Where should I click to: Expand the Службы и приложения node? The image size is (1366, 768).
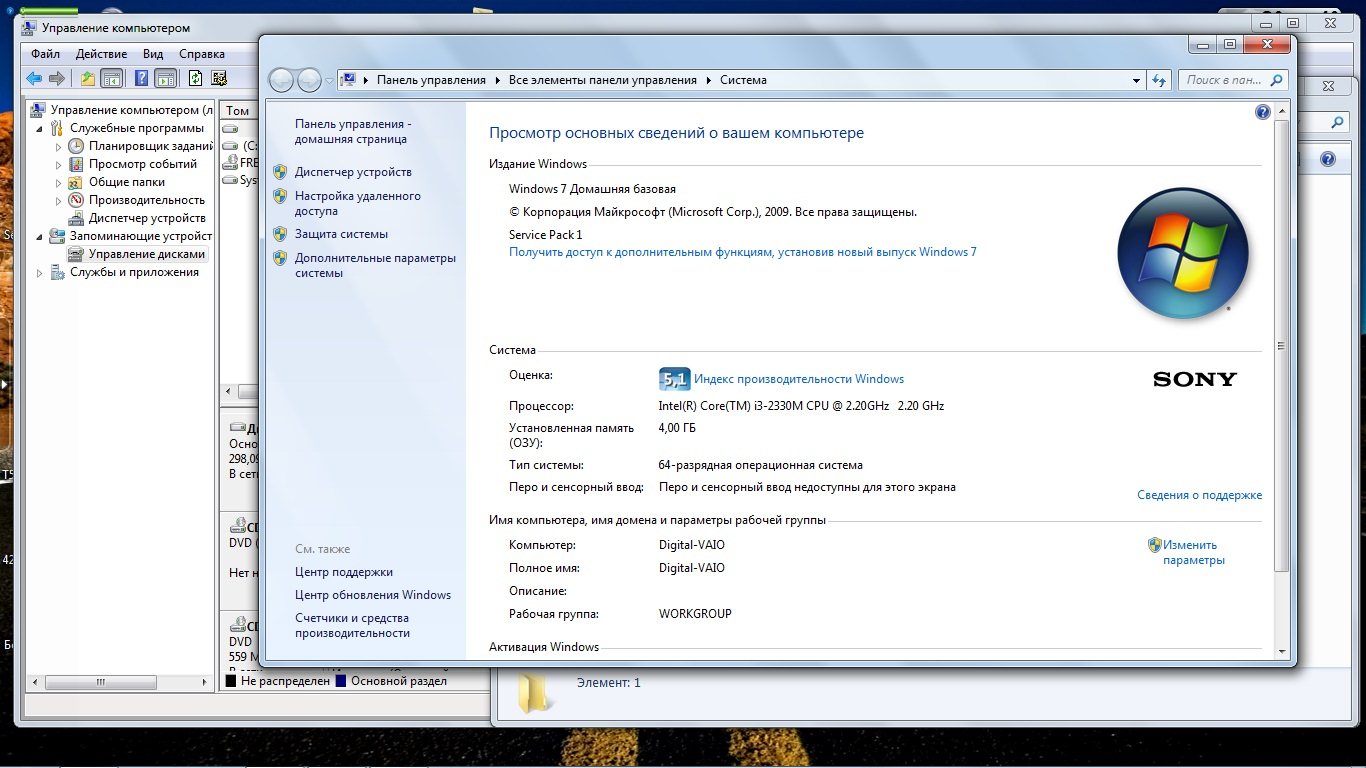coord(40,273)
